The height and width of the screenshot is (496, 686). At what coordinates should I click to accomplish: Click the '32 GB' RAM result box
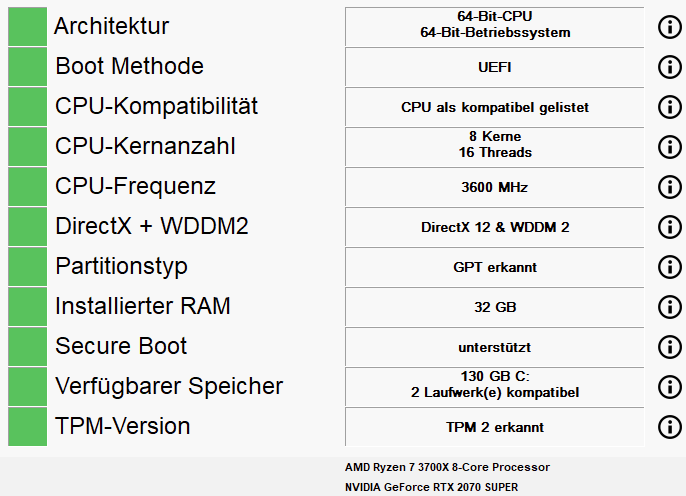click(494, 307)
